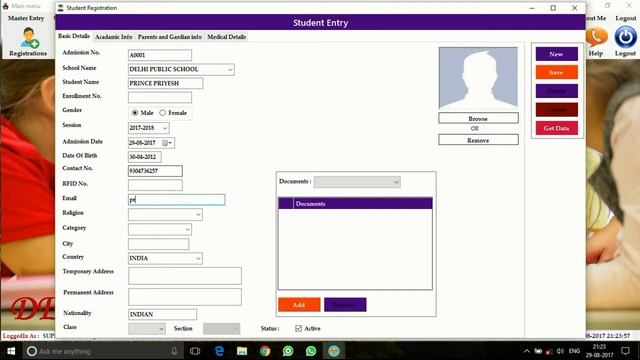Click the orange Save button
The image size is (640, 360).
coord(556,72)
